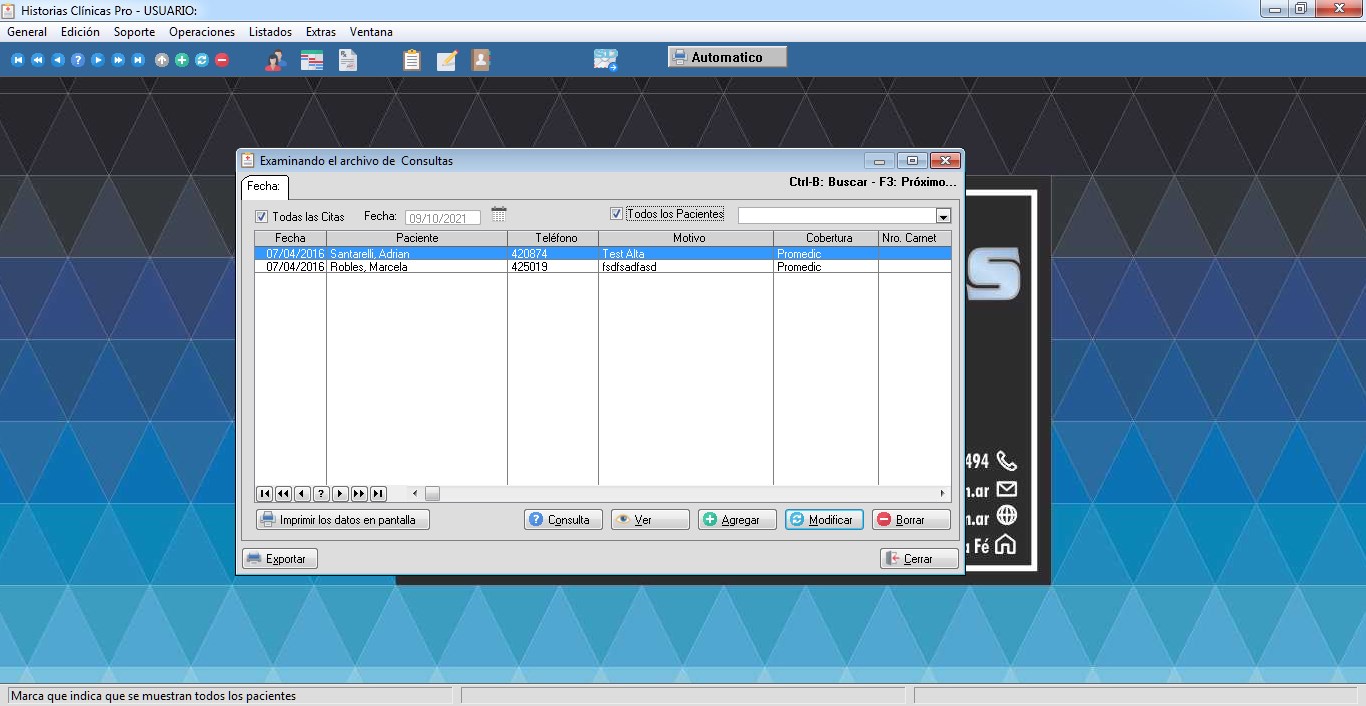Click the patients icon in the main toolbar
Image resolution: width=1366 pixels, height=706 pixels.
point(274,60)
